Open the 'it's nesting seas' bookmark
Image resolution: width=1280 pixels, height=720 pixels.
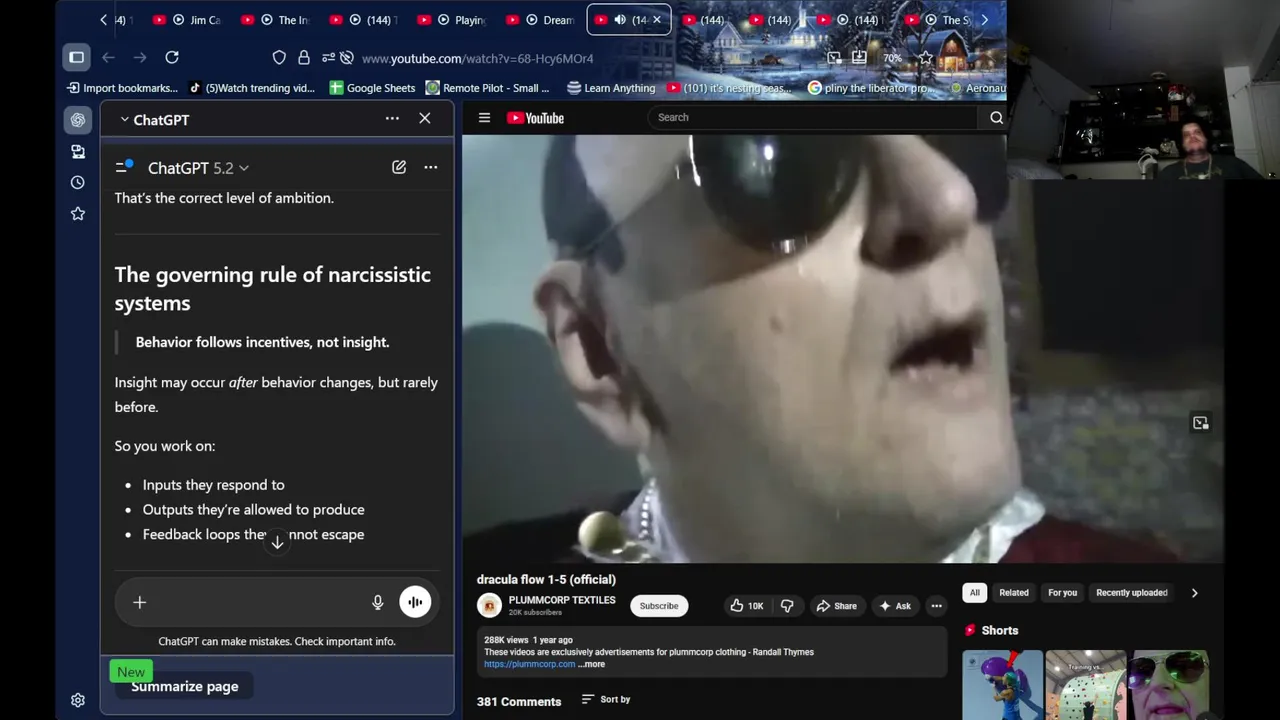[x=729, y=88]
